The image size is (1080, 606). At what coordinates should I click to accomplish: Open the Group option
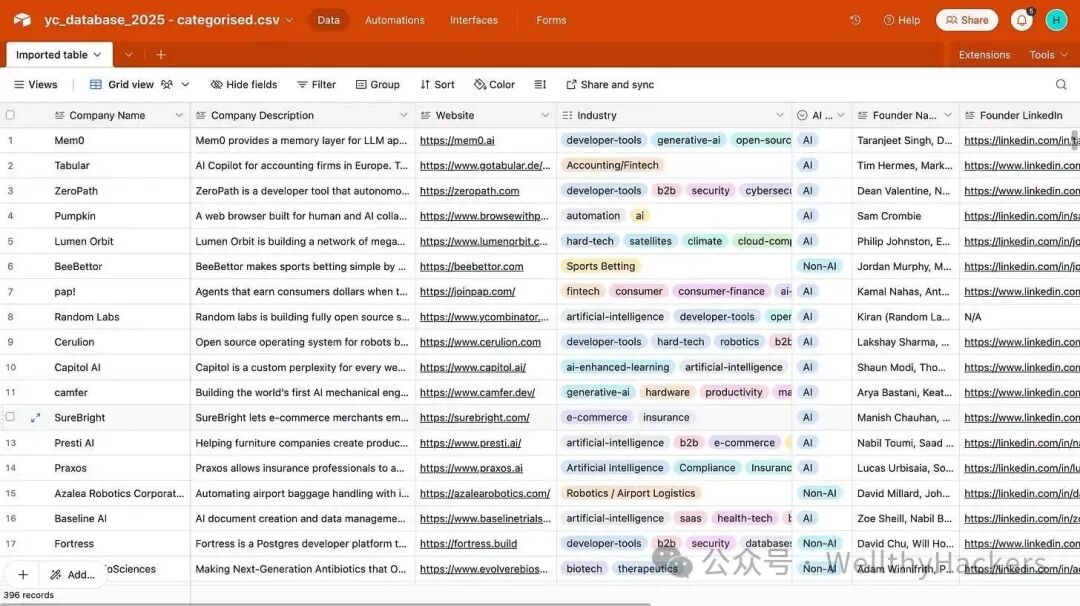point(377,85)
